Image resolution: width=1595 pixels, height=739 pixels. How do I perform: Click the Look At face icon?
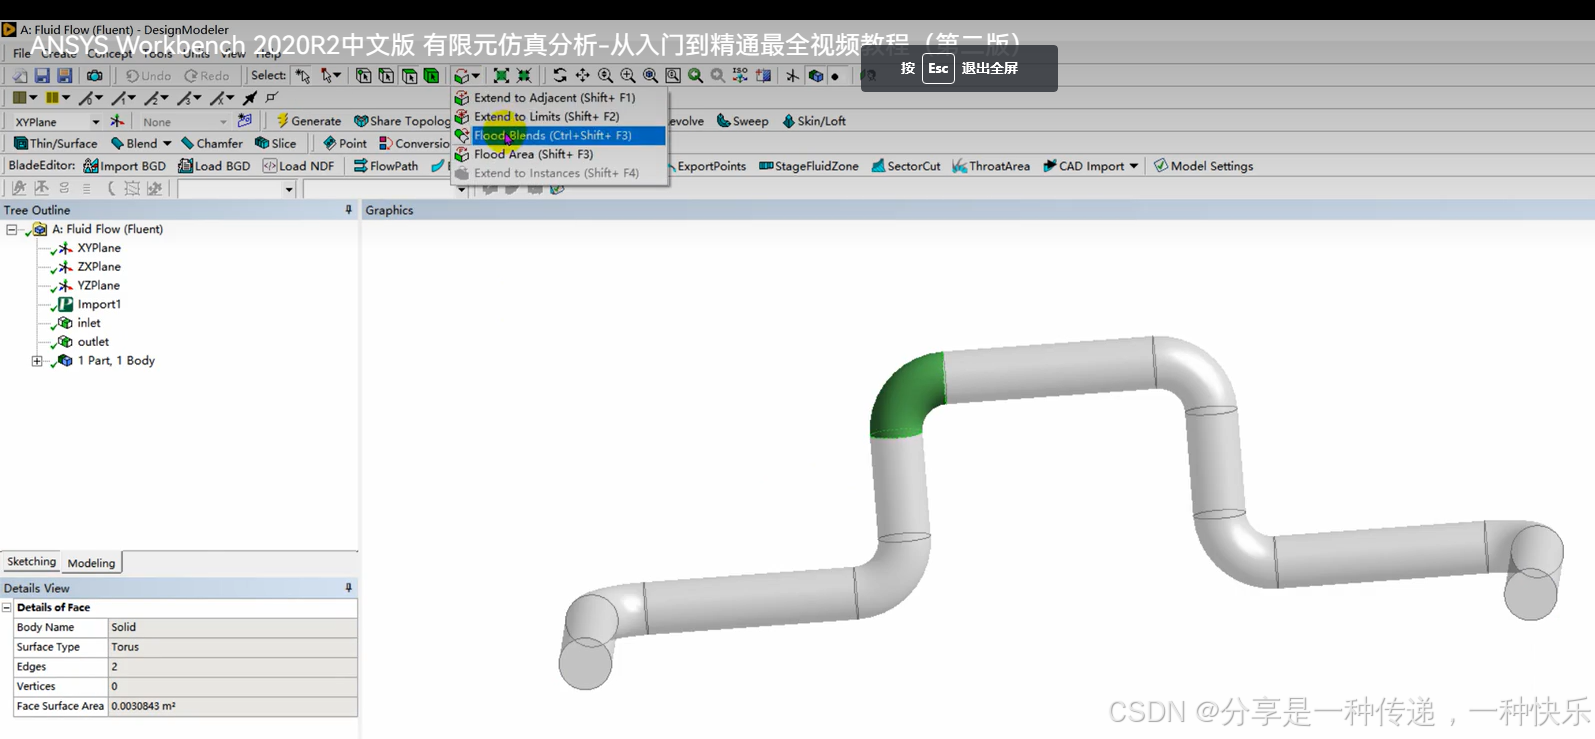click(763, 75)
